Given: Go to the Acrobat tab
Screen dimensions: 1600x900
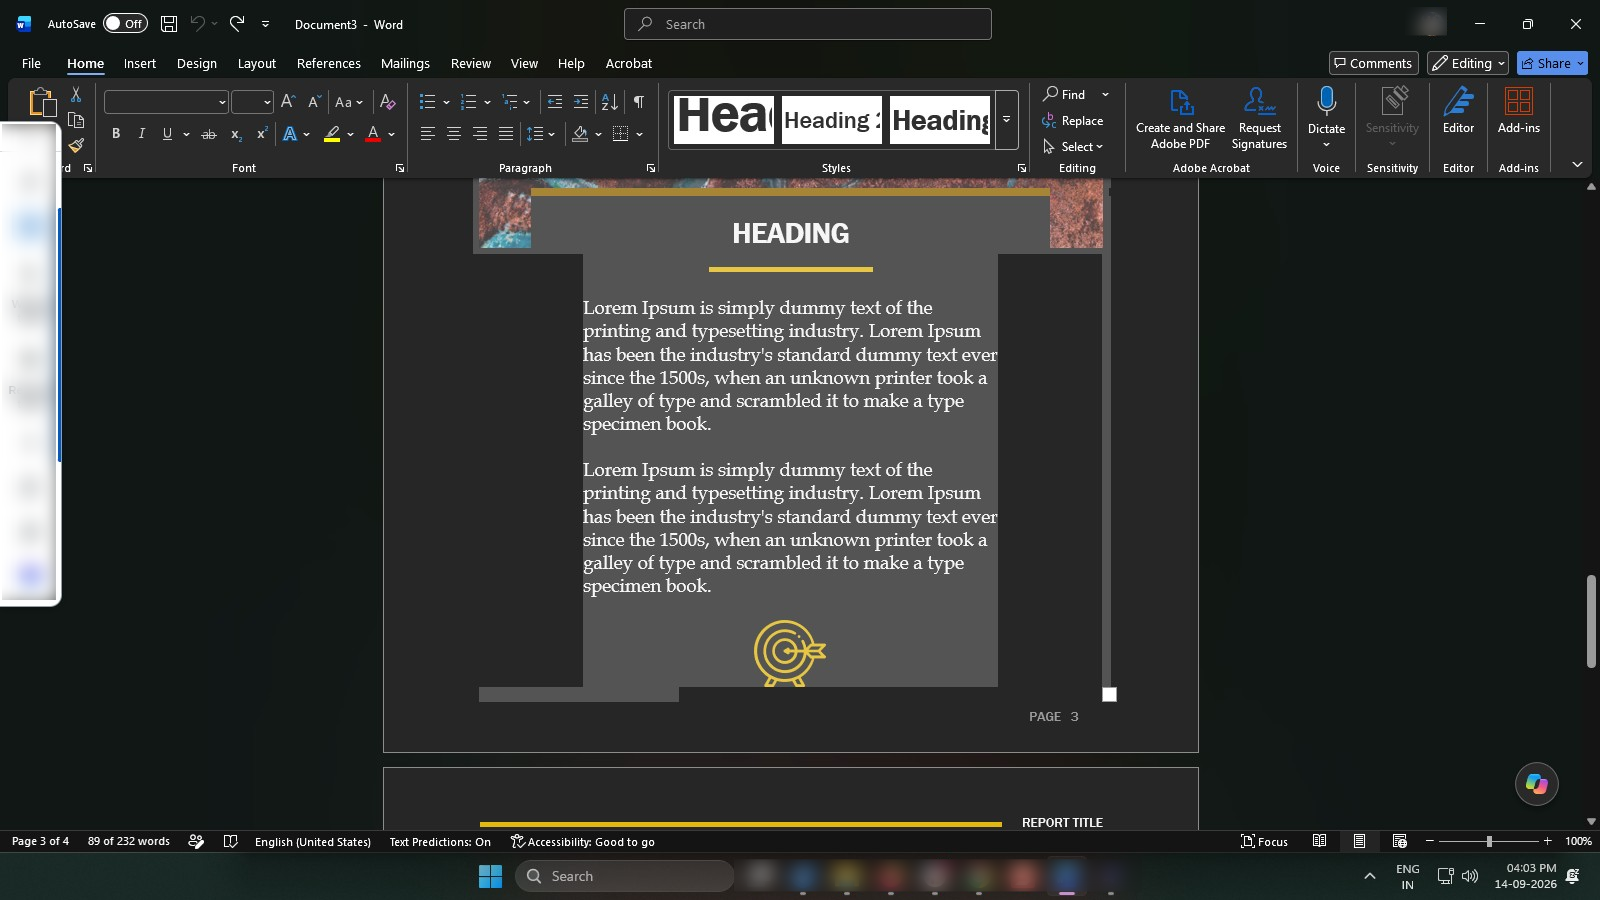Looking at the screenshot, I should coord(629,63).
